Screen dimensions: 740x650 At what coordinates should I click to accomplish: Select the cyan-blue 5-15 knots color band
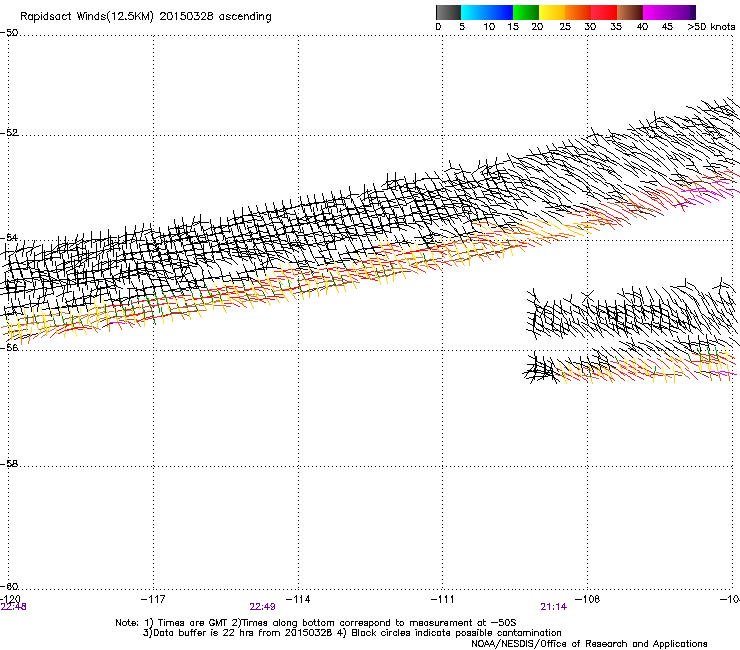(x=487, y=12)
